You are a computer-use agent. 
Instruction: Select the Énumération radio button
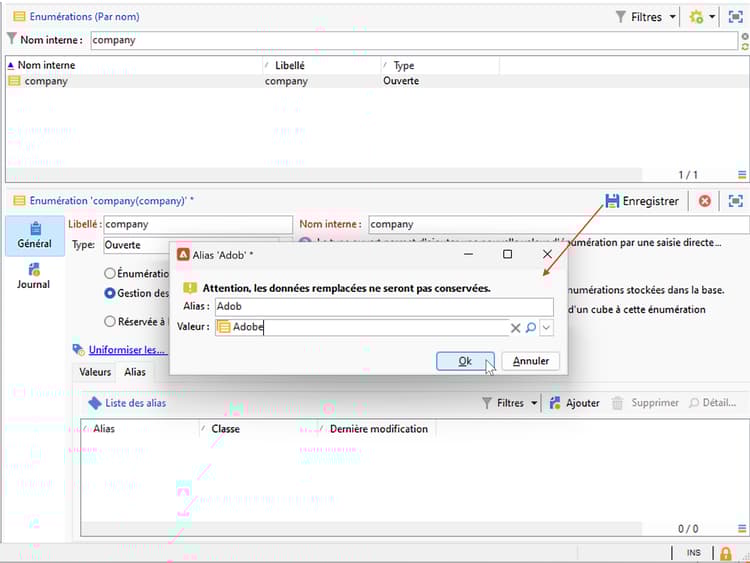(110, 273)
